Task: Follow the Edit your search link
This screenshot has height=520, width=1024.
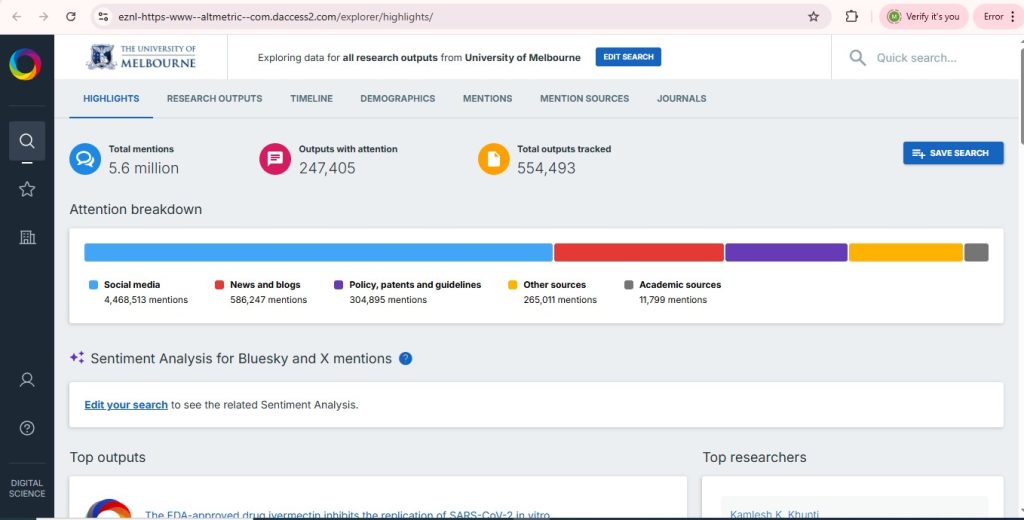Action: (126, 405)
